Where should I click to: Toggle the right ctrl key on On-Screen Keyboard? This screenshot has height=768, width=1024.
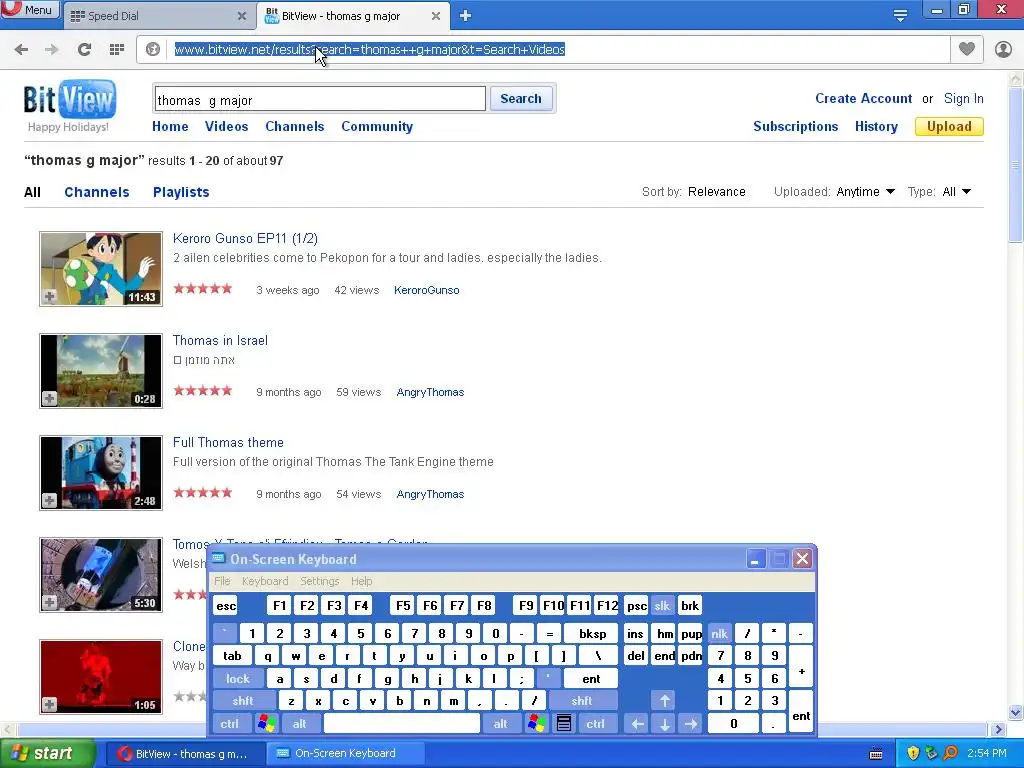(596, 724)
